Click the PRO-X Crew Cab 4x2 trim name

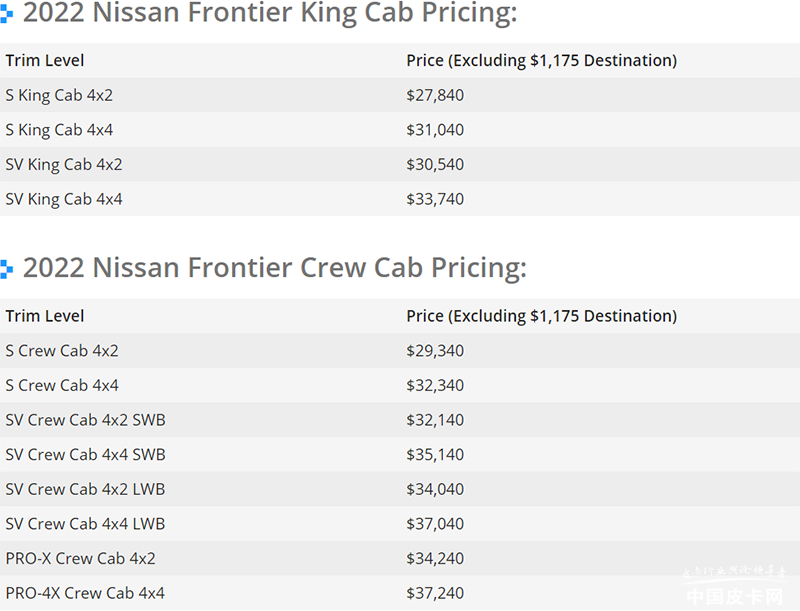pyautogui.click(x=80, y=558)
